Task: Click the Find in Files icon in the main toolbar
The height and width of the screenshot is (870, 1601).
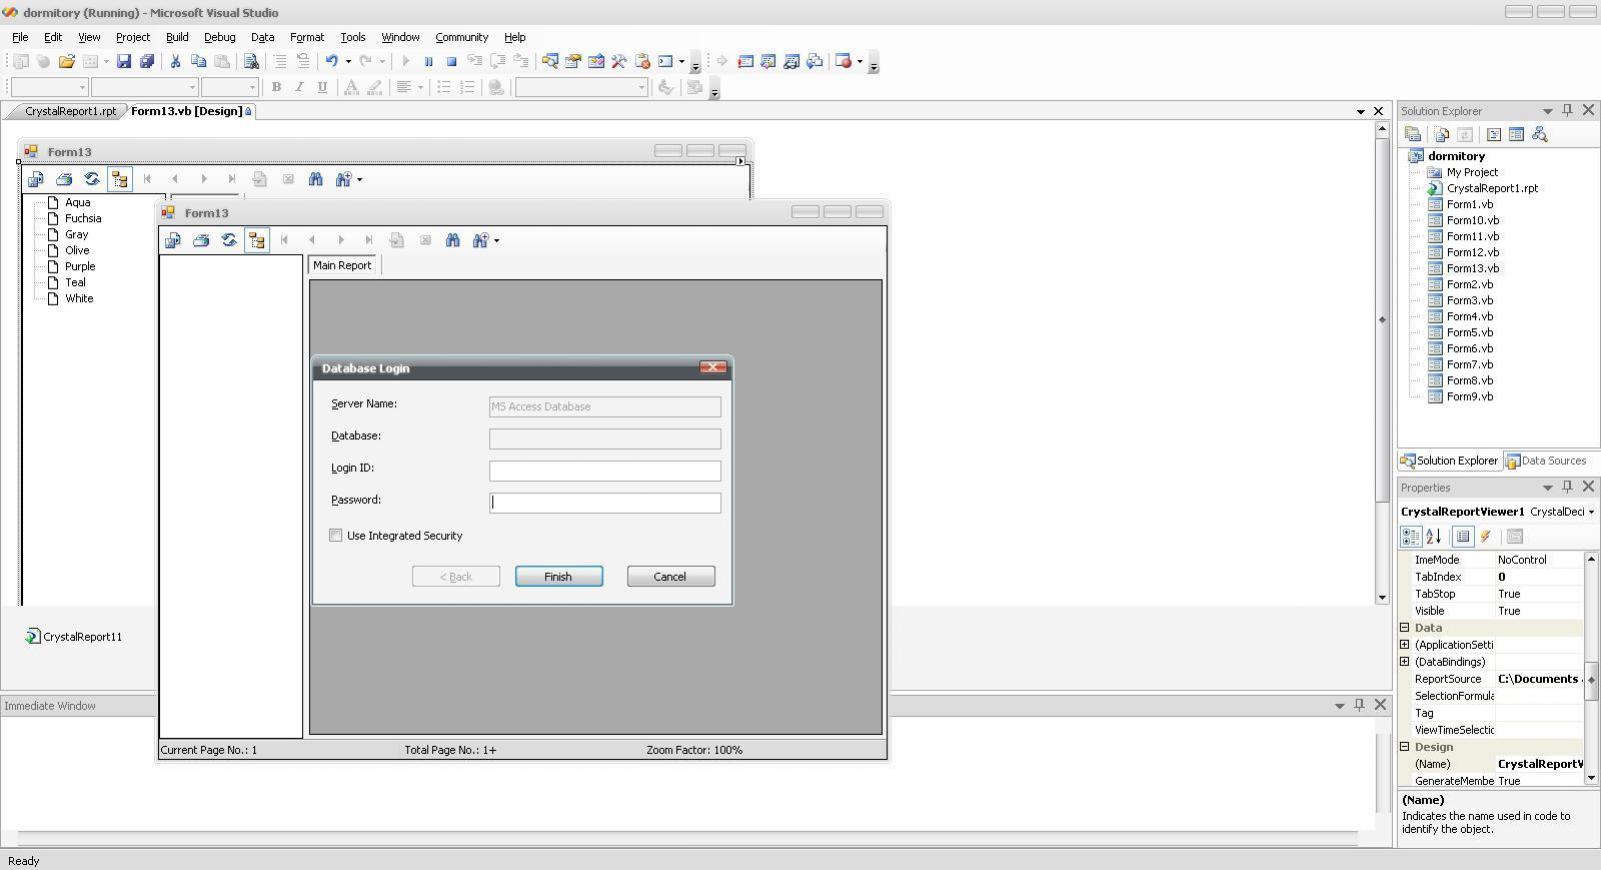Action: [251, 61]
